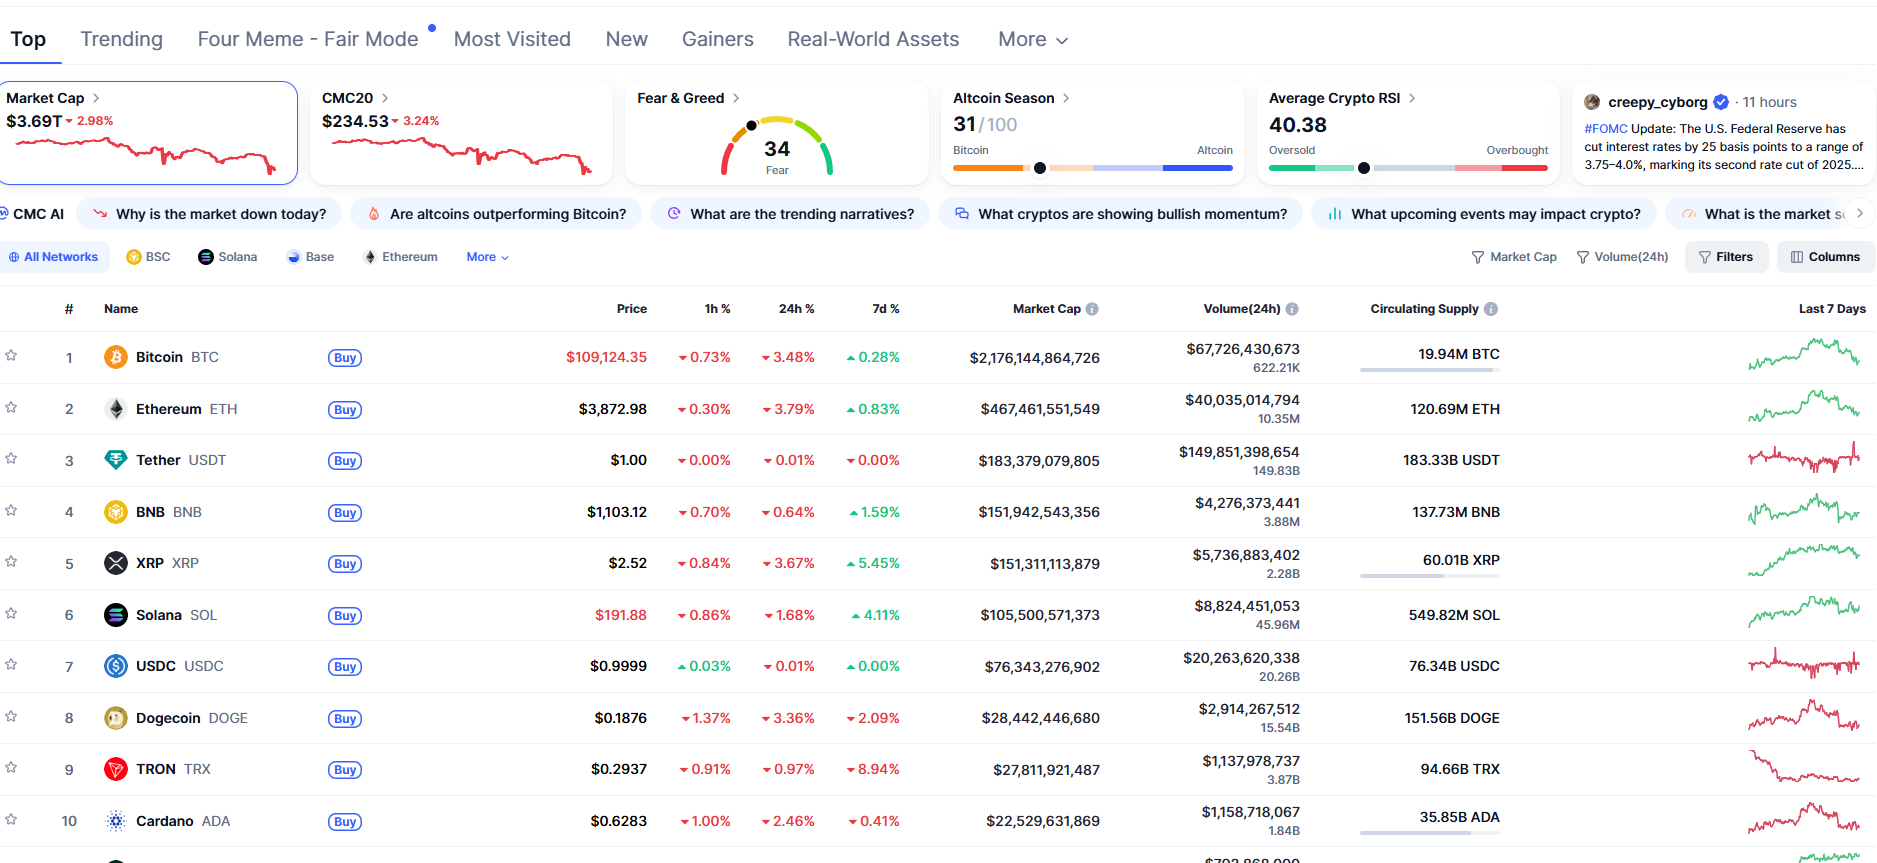The width and height of the screenshot is (1877, 863).
Task: Star Tether to add to watchlist
Action: point(11,458)
